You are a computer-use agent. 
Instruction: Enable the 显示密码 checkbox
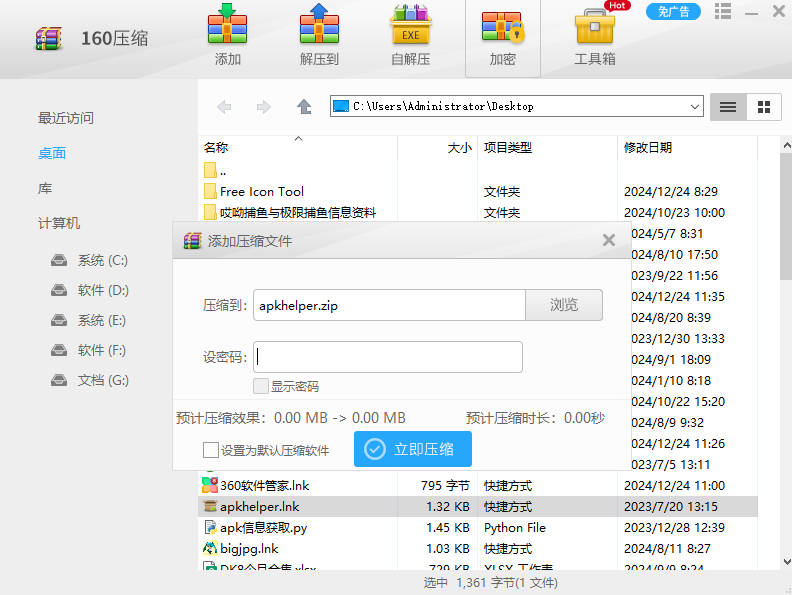(x=261, y=386)
